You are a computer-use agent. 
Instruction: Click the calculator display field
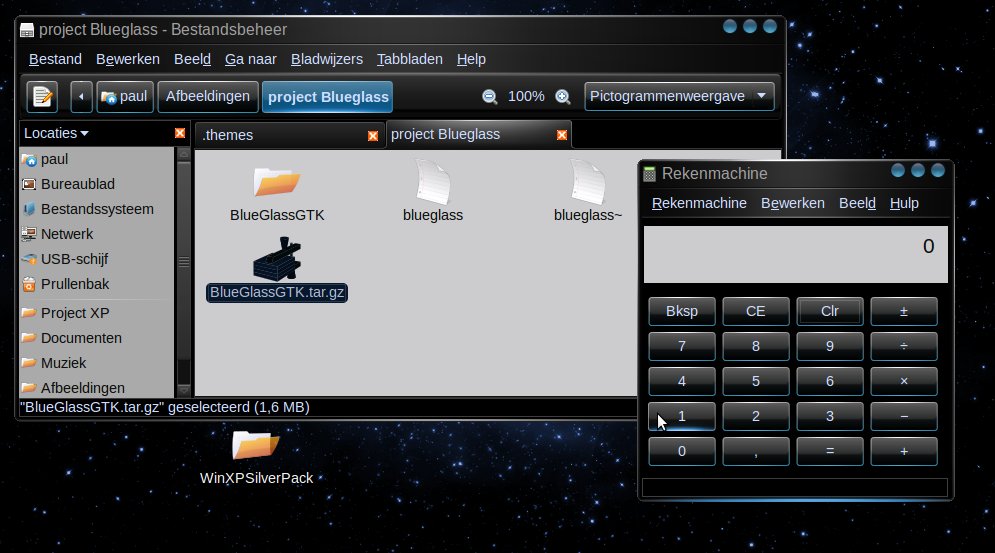click(796, 255)
